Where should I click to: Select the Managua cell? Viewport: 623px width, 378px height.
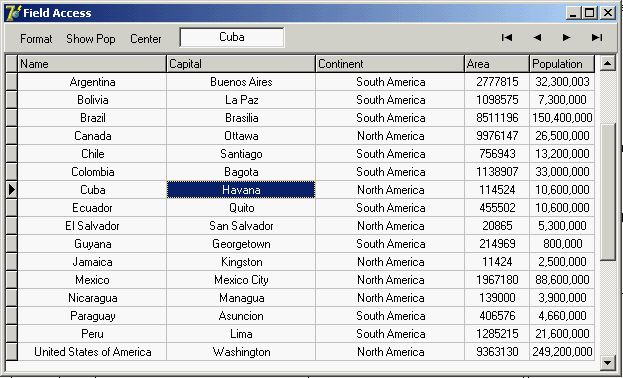pyautogui.click(x=241, y=298)
